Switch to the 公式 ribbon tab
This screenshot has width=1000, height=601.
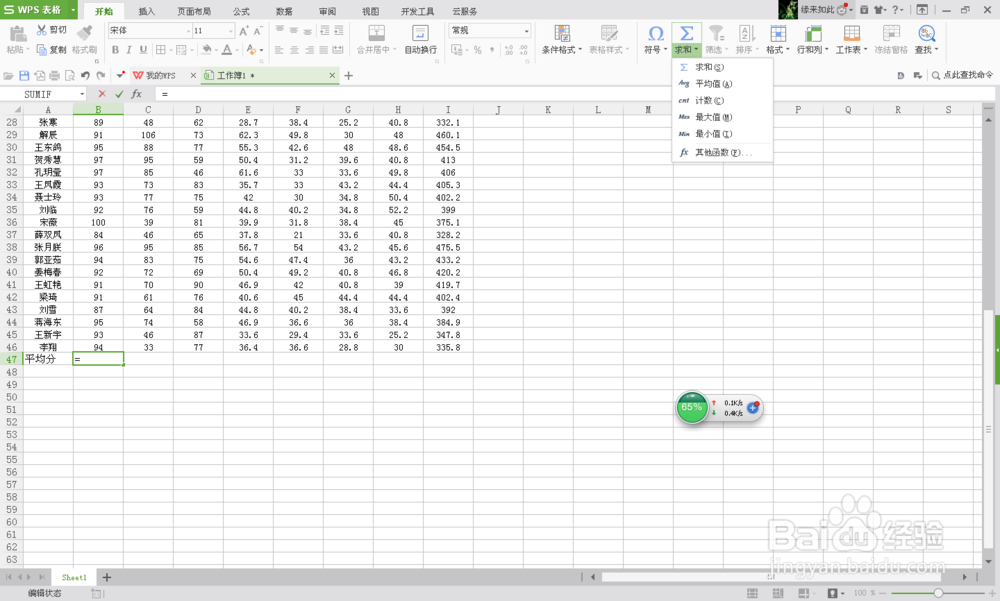(x=241, y=11)
